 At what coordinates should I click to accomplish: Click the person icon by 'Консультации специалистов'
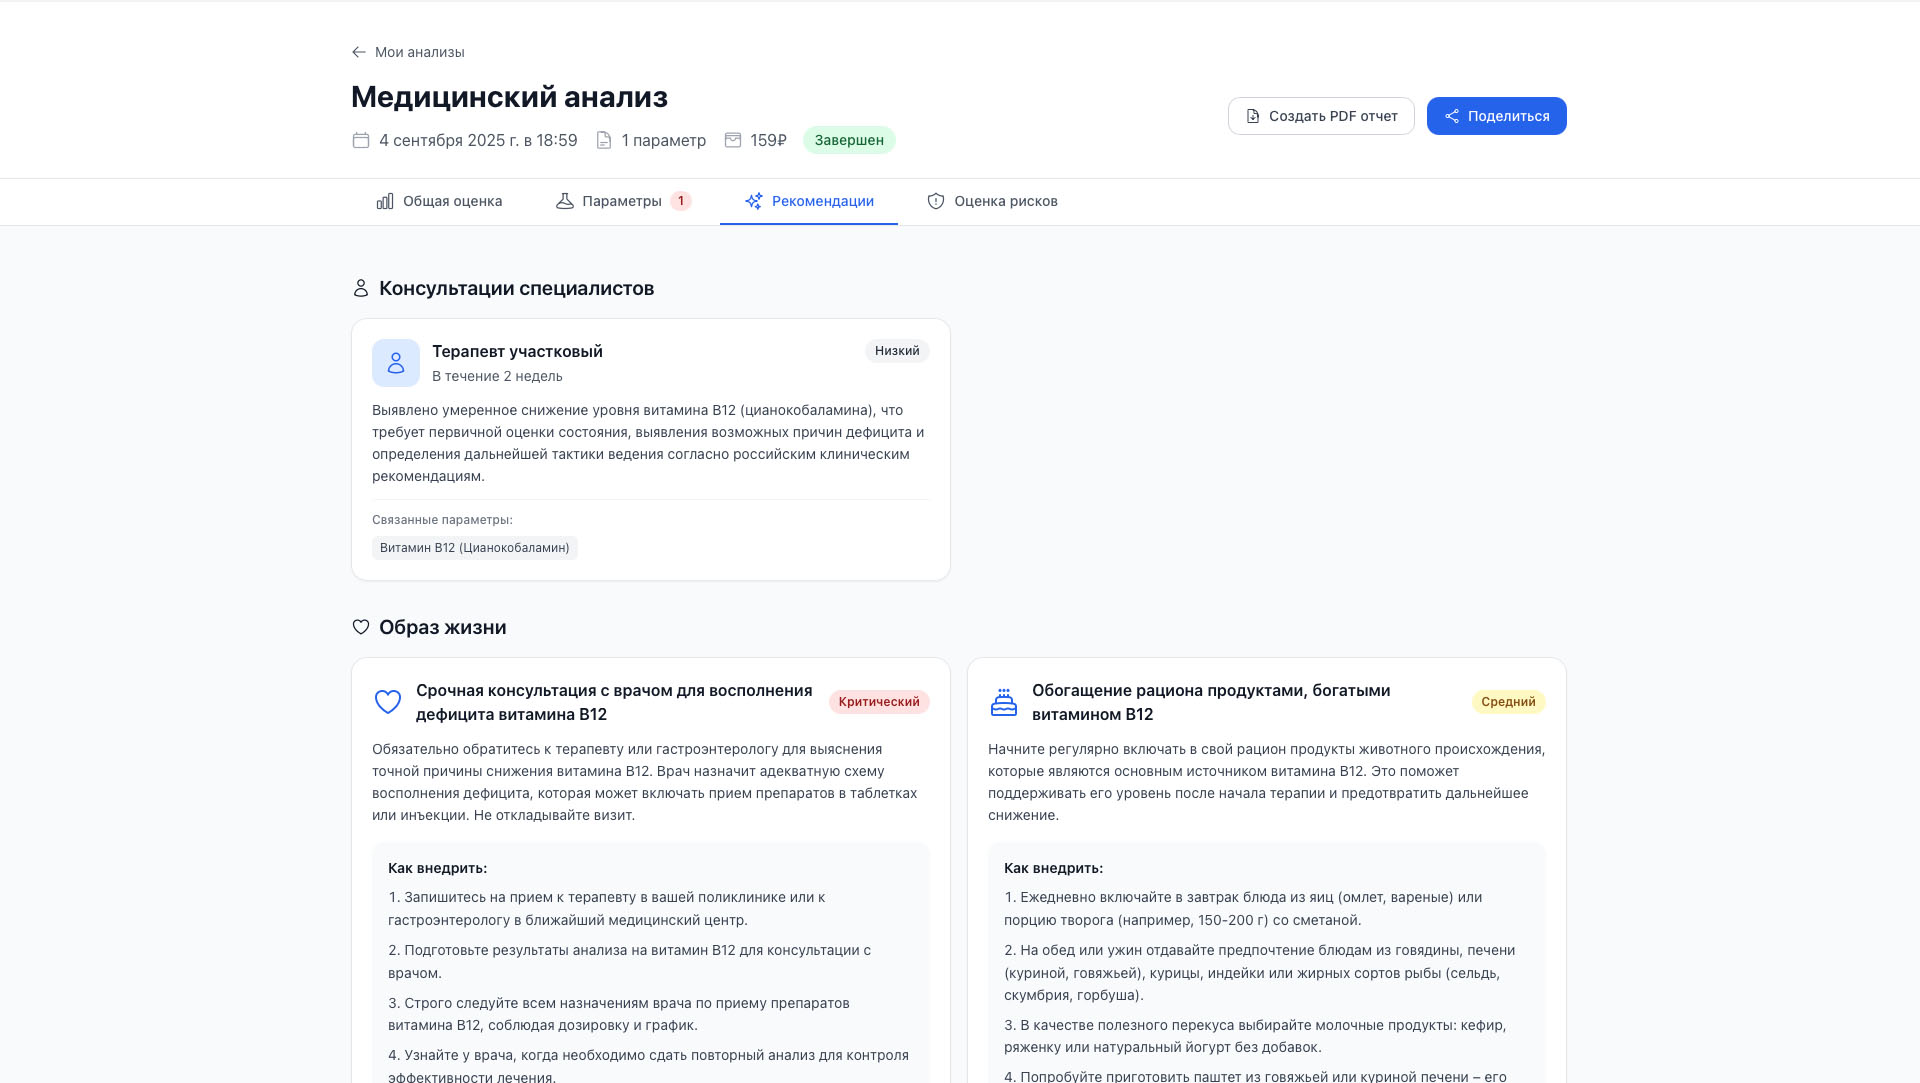(x=361, y=288)
